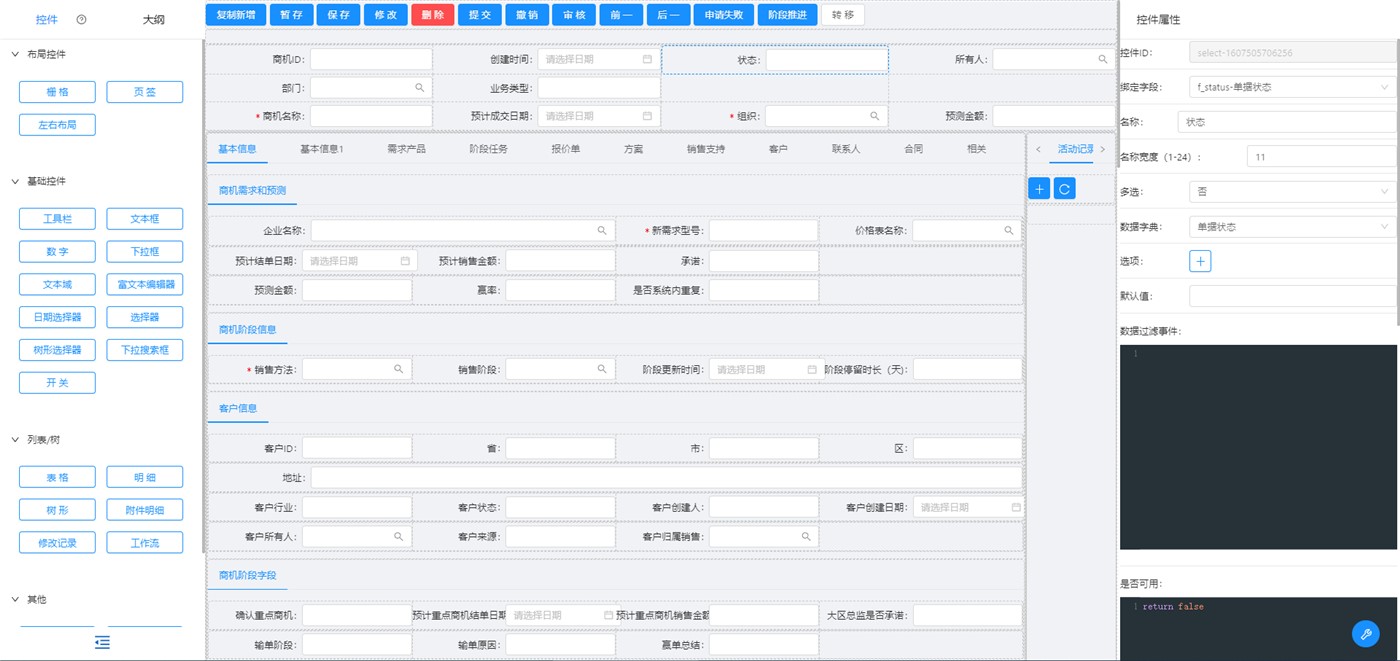The image size is (1400, 661).
Task: Open the 数据字典 dropdown
Action: coord(1290,227)
